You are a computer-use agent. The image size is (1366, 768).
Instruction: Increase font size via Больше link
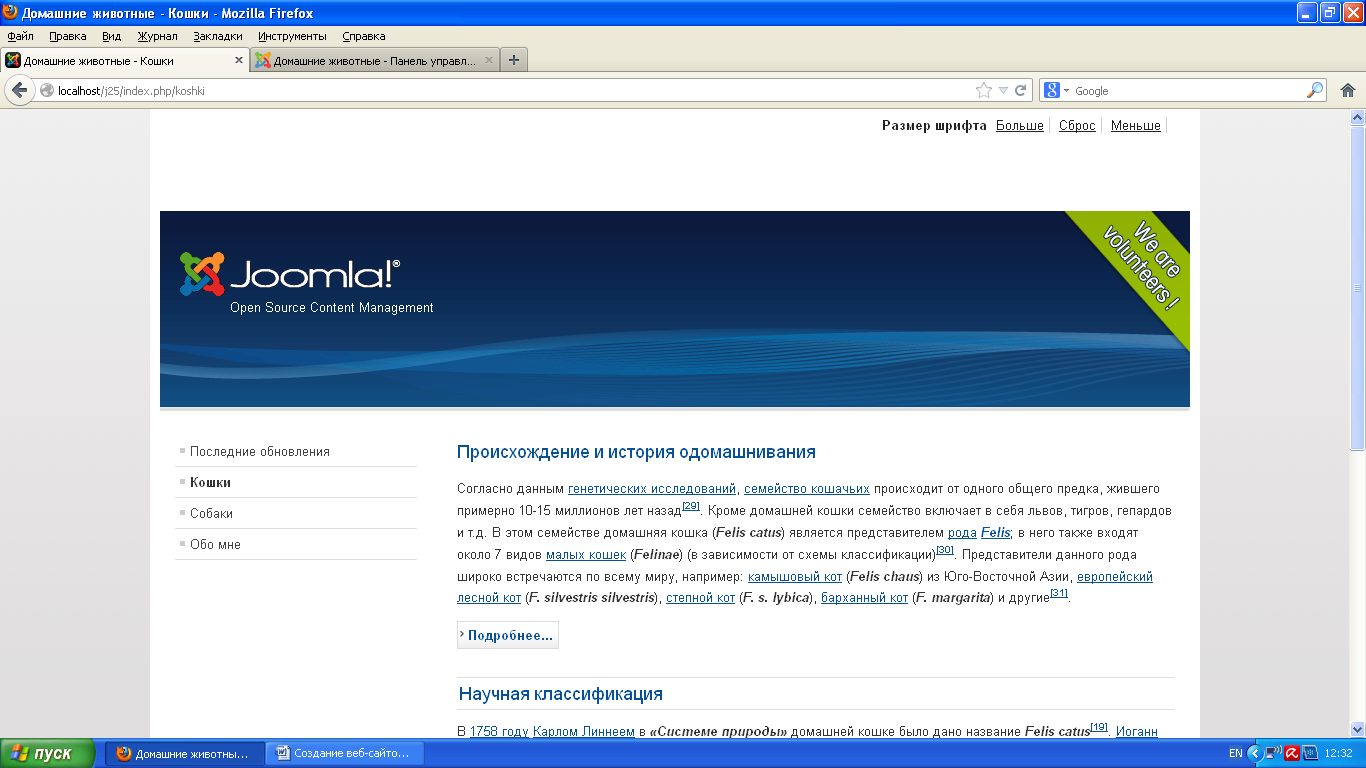click(1020, 126)
